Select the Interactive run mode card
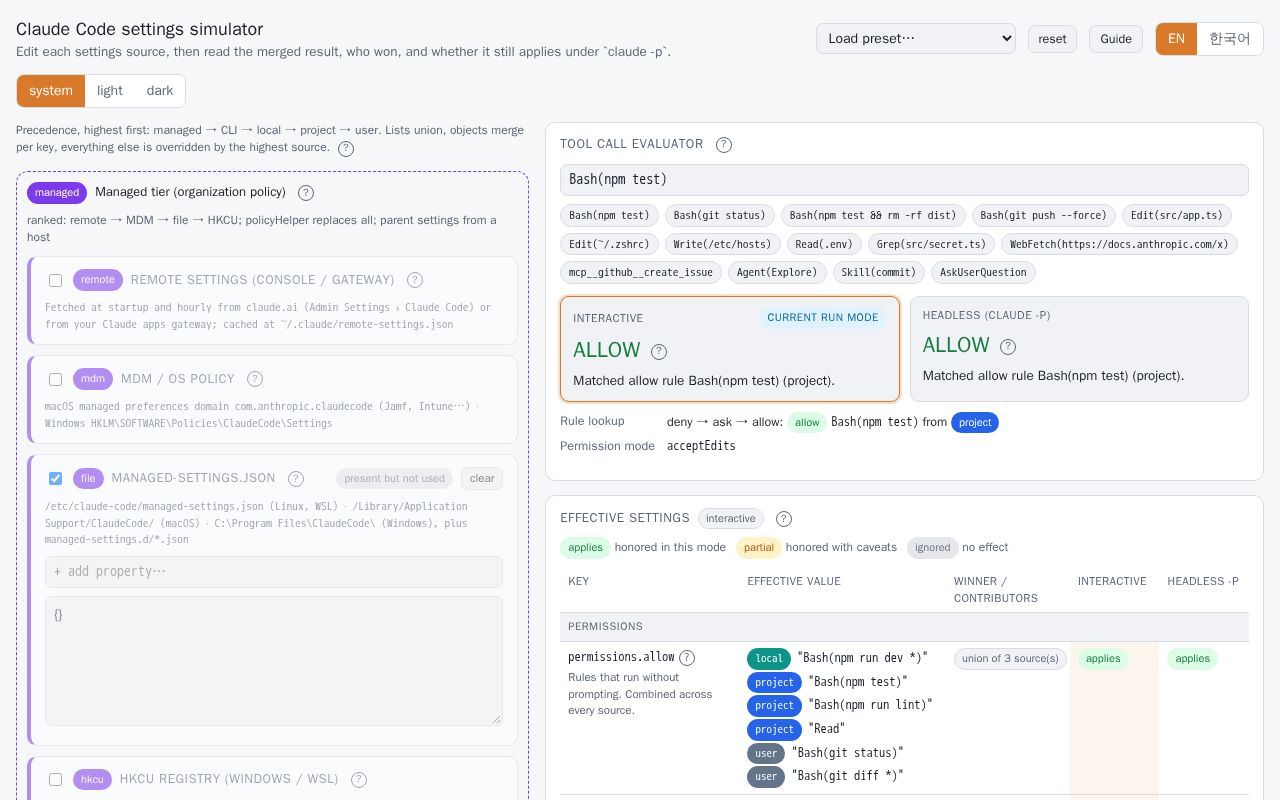1280x800 pixels. pyautogui.click(x=730, y=349)
